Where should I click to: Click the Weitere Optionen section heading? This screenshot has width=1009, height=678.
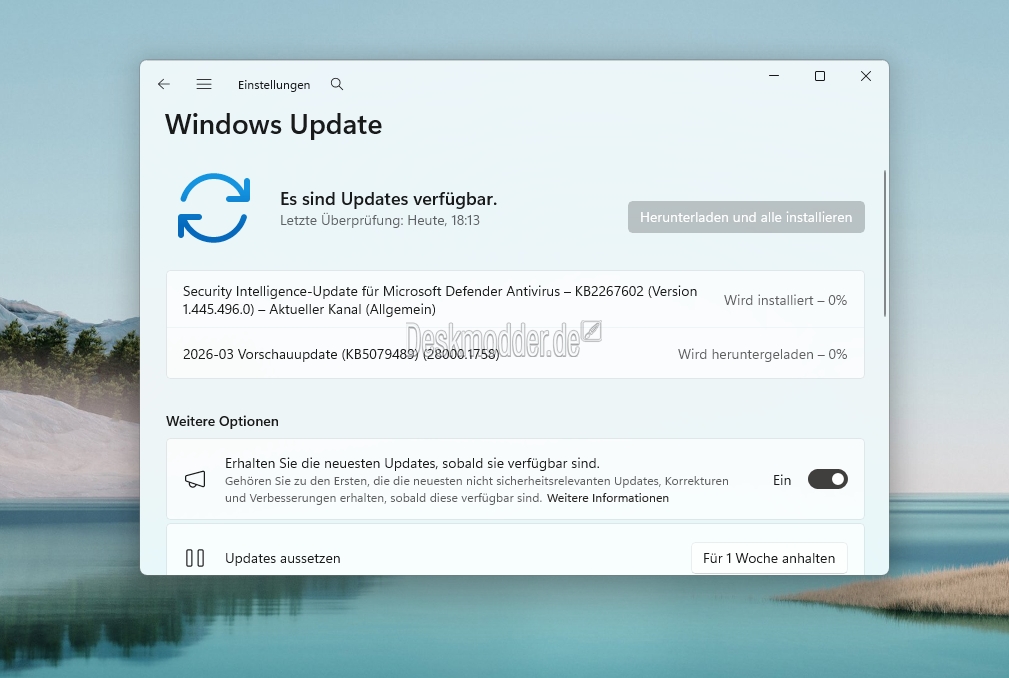pos(222,421)
